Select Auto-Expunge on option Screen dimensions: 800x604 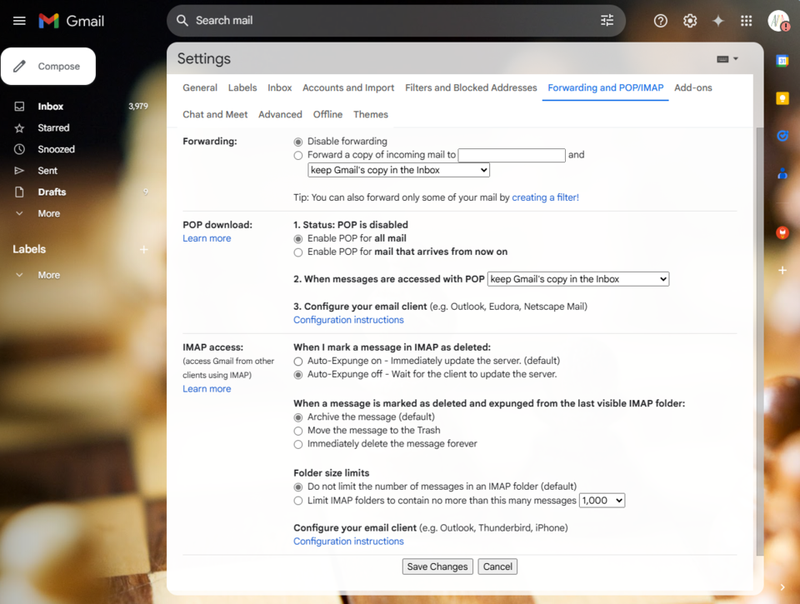click(298, 362)
